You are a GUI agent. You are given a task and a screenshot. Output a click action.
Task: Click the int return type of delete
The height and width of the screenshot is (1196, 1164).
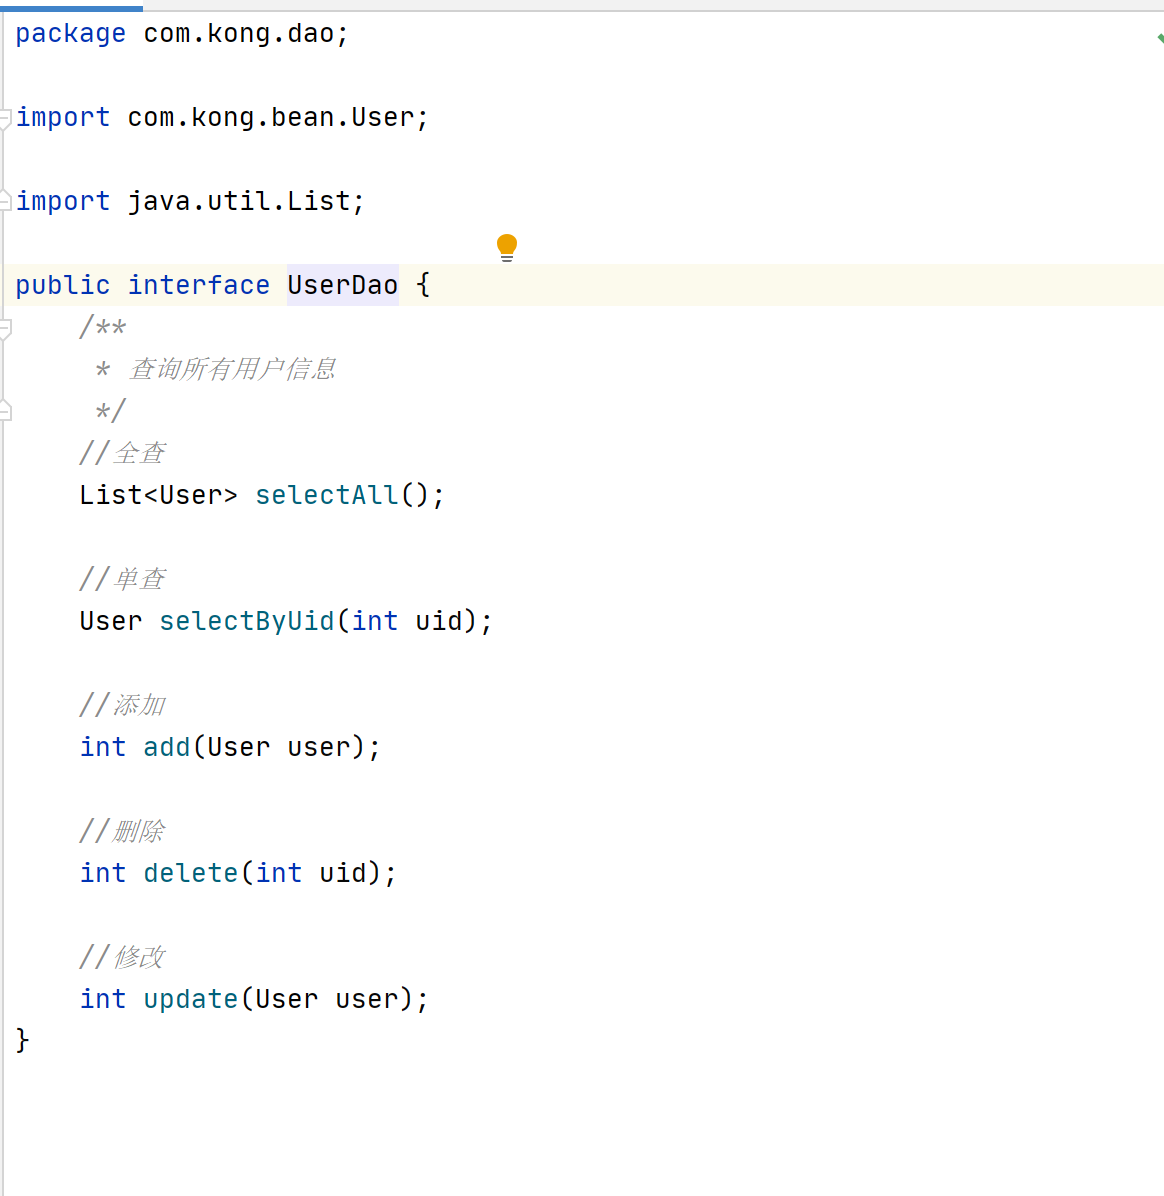point(103,873)
